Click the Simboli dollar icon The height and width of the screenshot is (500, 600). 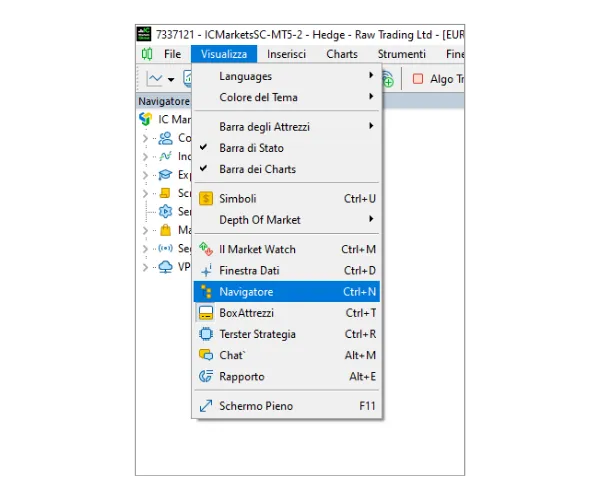(x=206, y=199)
